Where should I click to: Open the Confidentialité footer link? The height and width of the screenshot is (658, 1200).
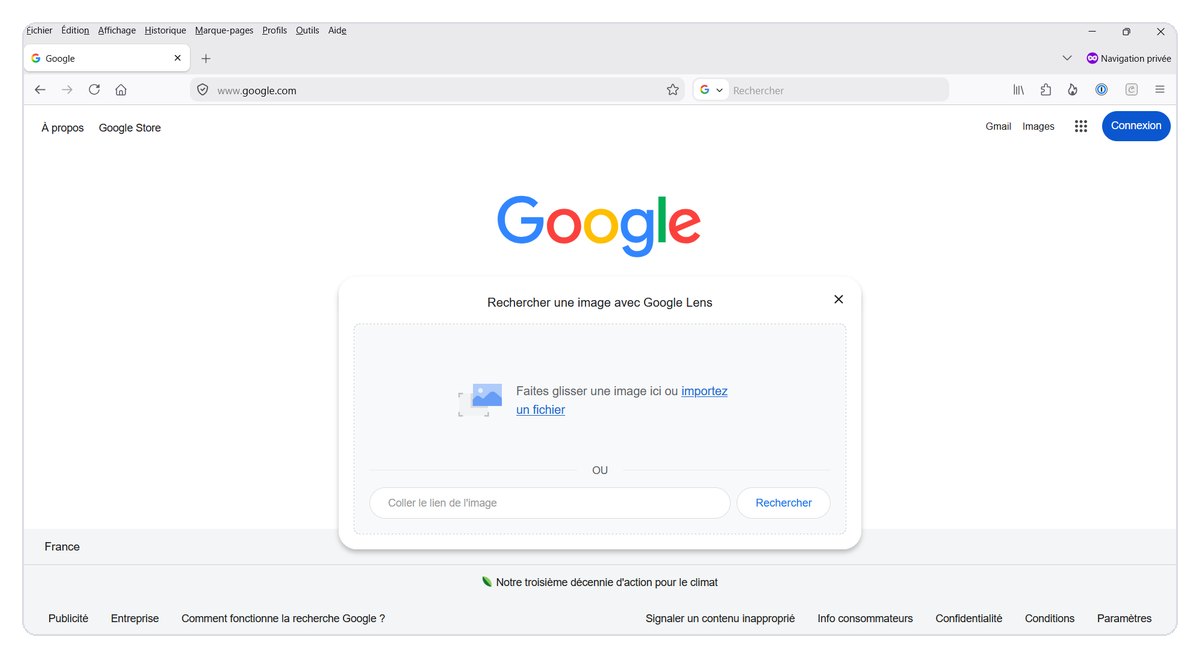pos(969,619)
